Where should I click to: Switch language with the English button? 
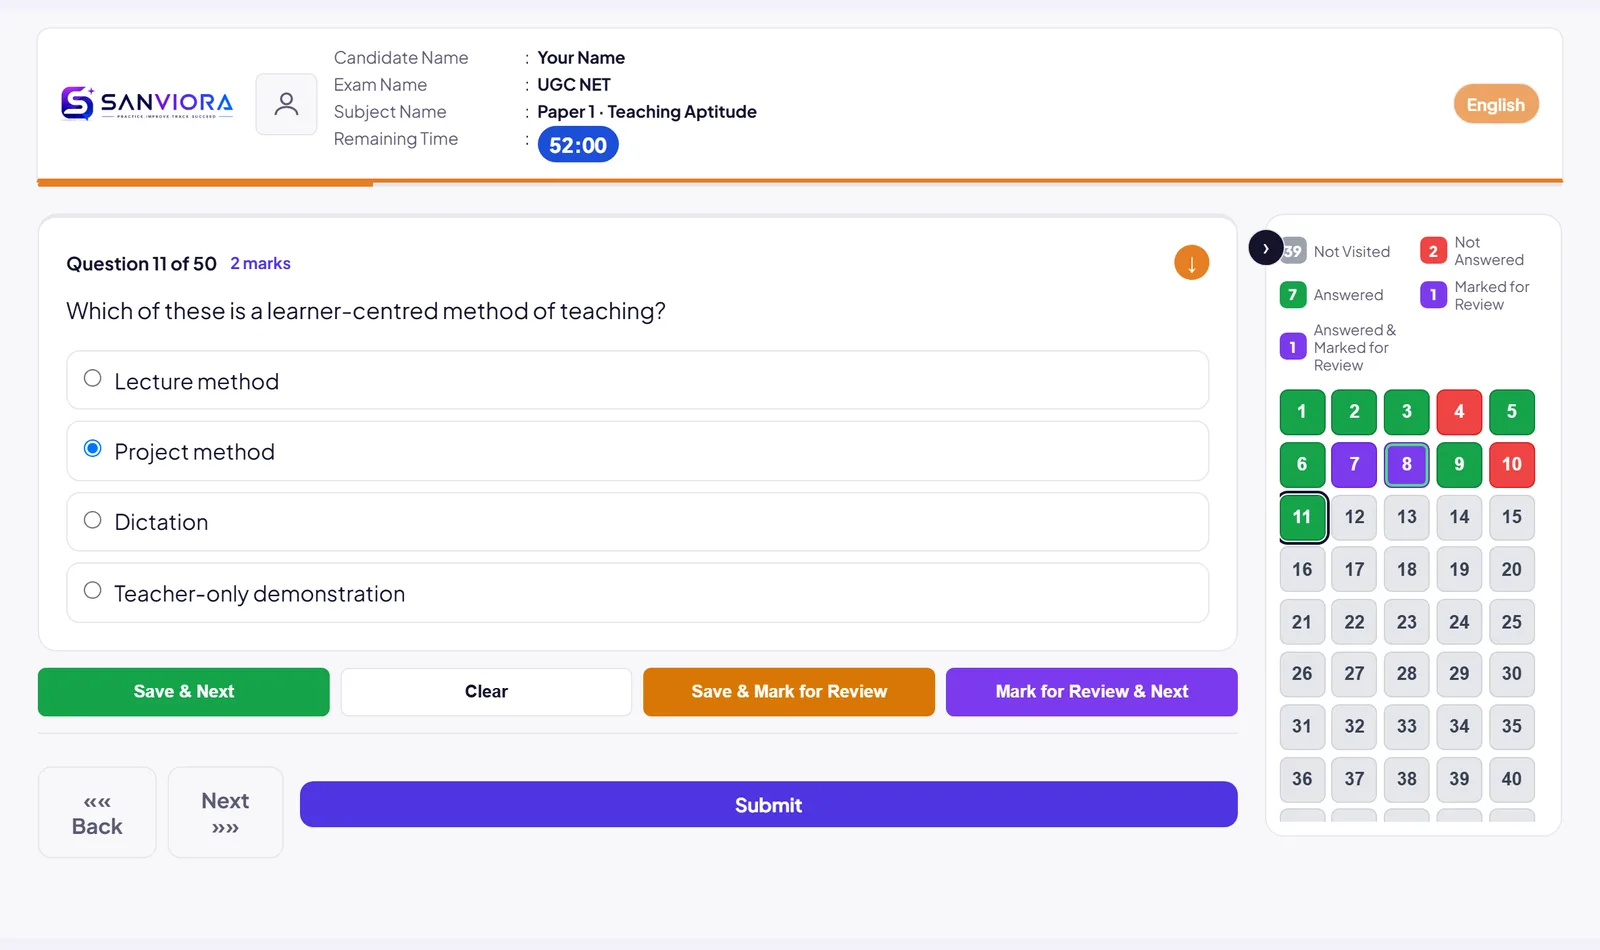[1496, 104]
